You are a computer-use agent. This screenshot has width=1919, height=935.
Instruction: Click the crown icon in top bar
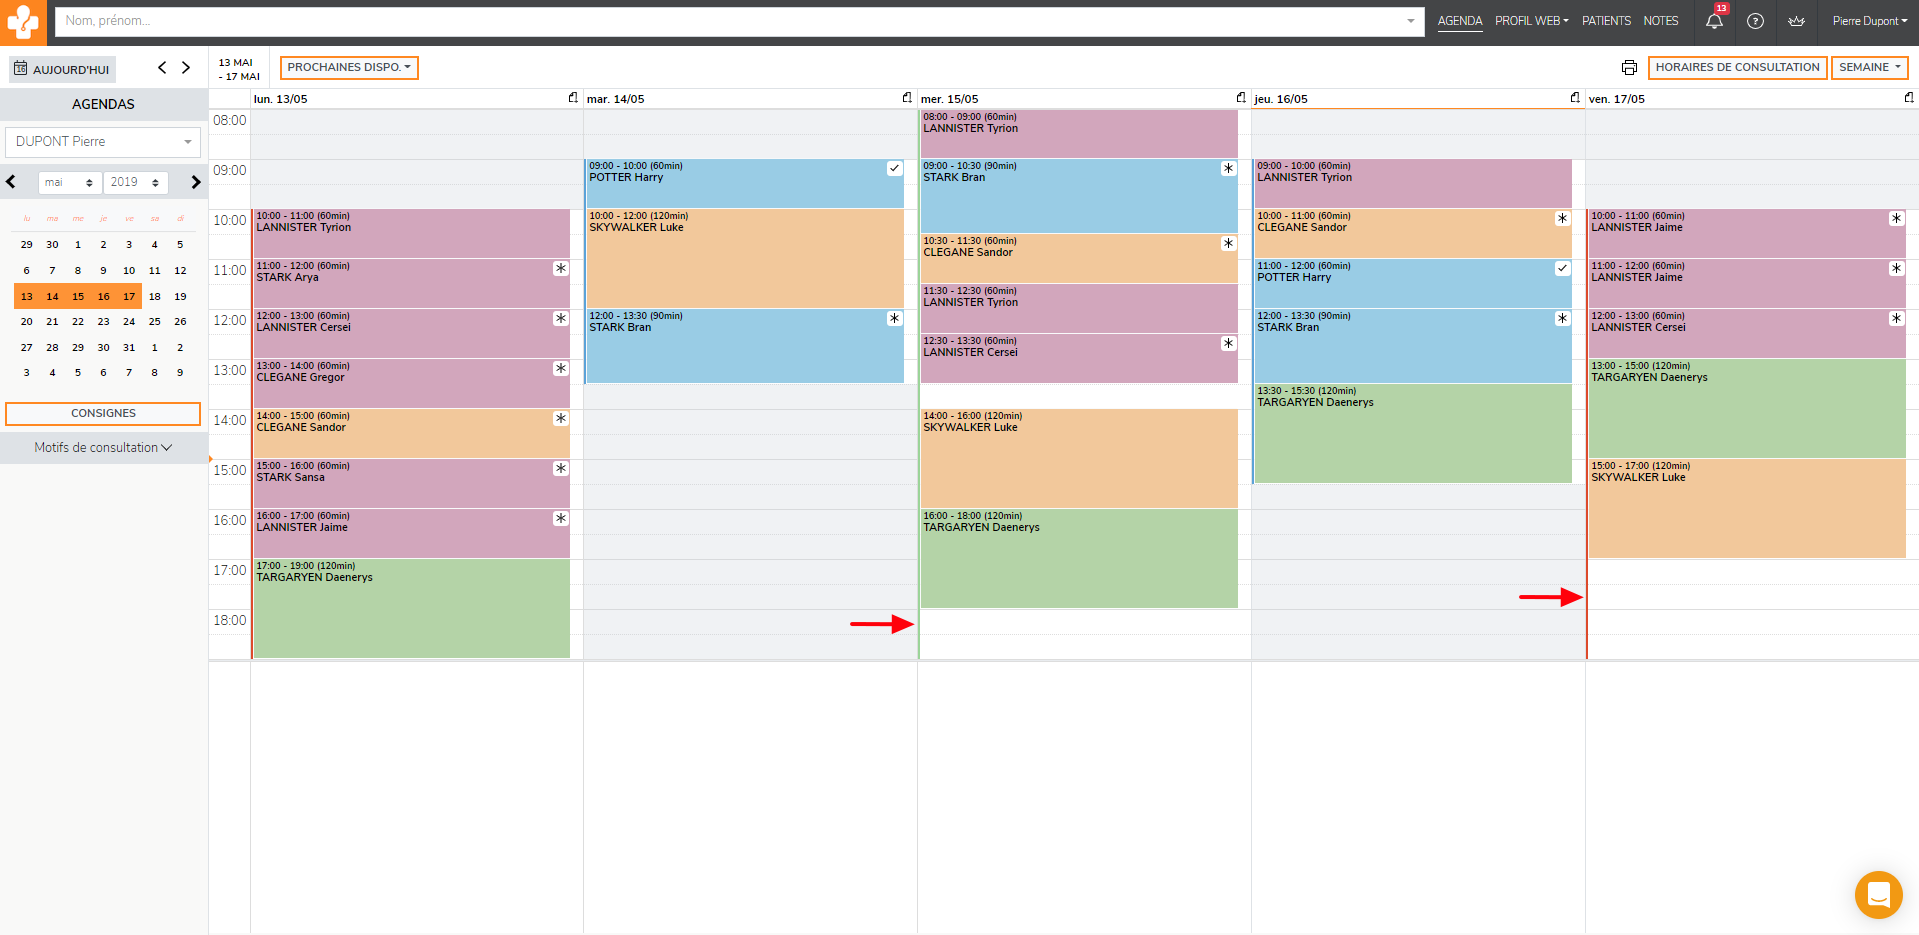pyautogui.click(x=1796, y=21)
